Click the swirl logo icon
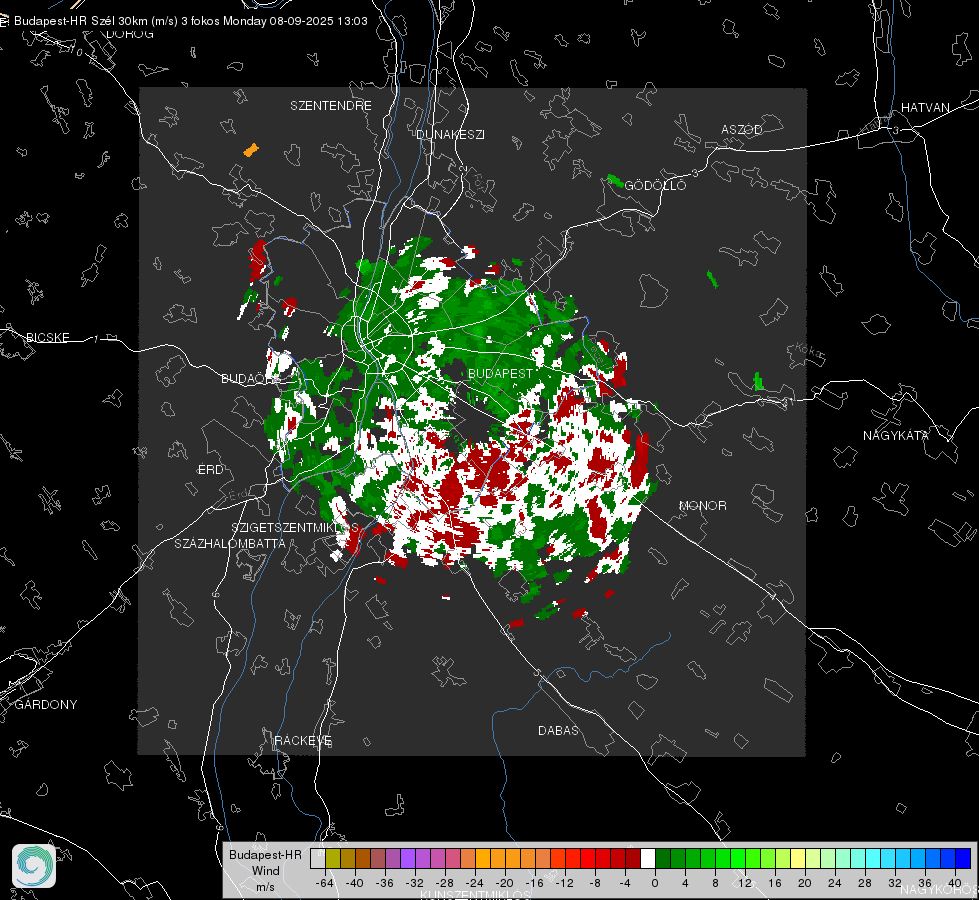Image resolution: width=979 pixels, height=900 pixels. (34, 866)
